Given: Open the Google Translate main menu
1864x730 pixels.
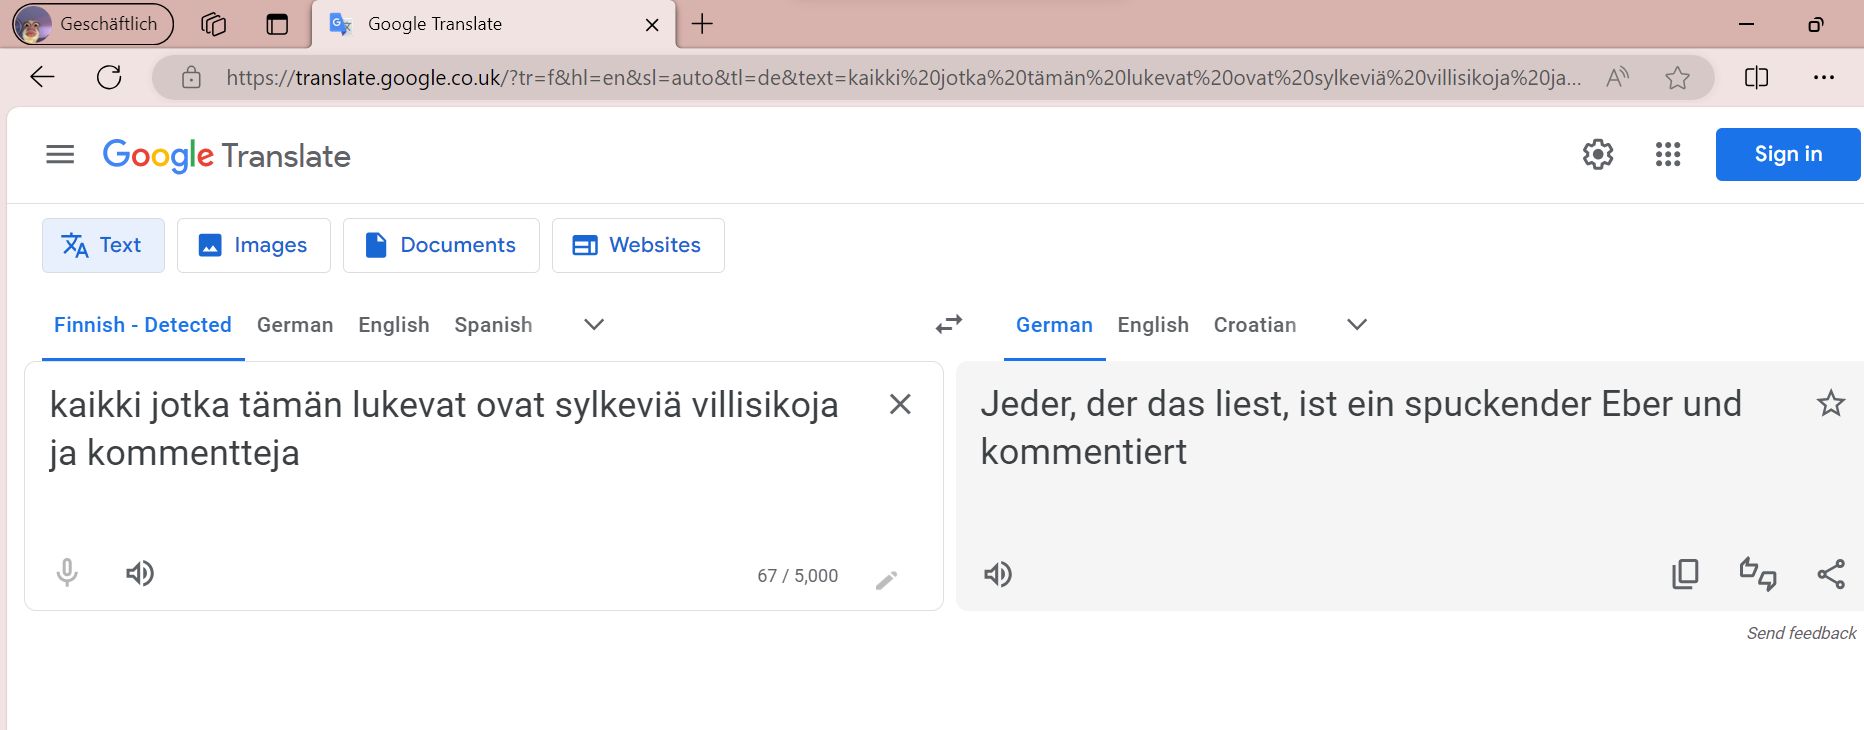Looking at the screenshot, I should pos(60,154).
